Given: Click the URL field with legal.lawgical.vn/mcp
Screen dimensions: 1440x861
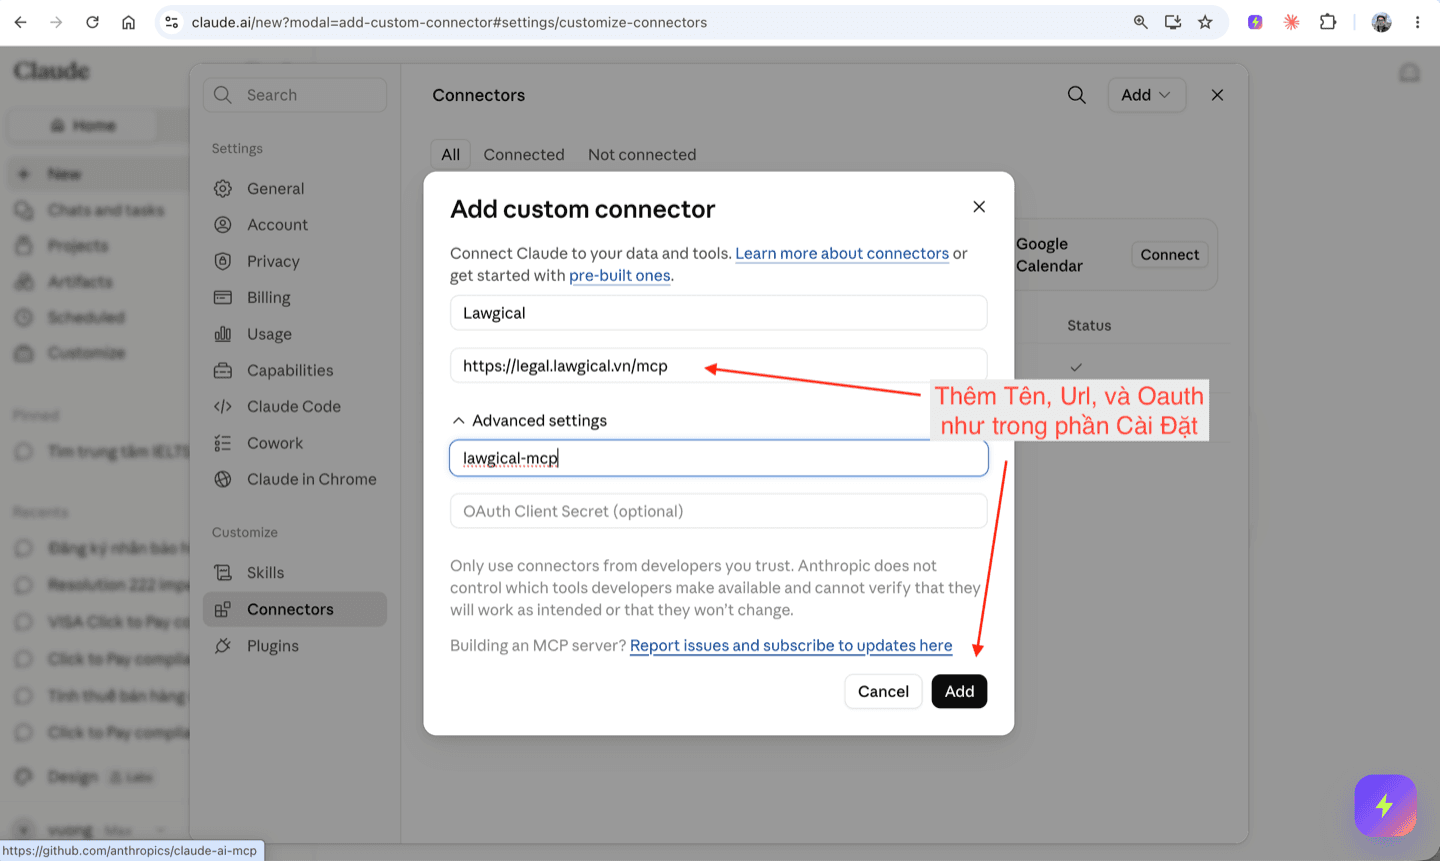Looking at the screenshot, I should (718, 366).
